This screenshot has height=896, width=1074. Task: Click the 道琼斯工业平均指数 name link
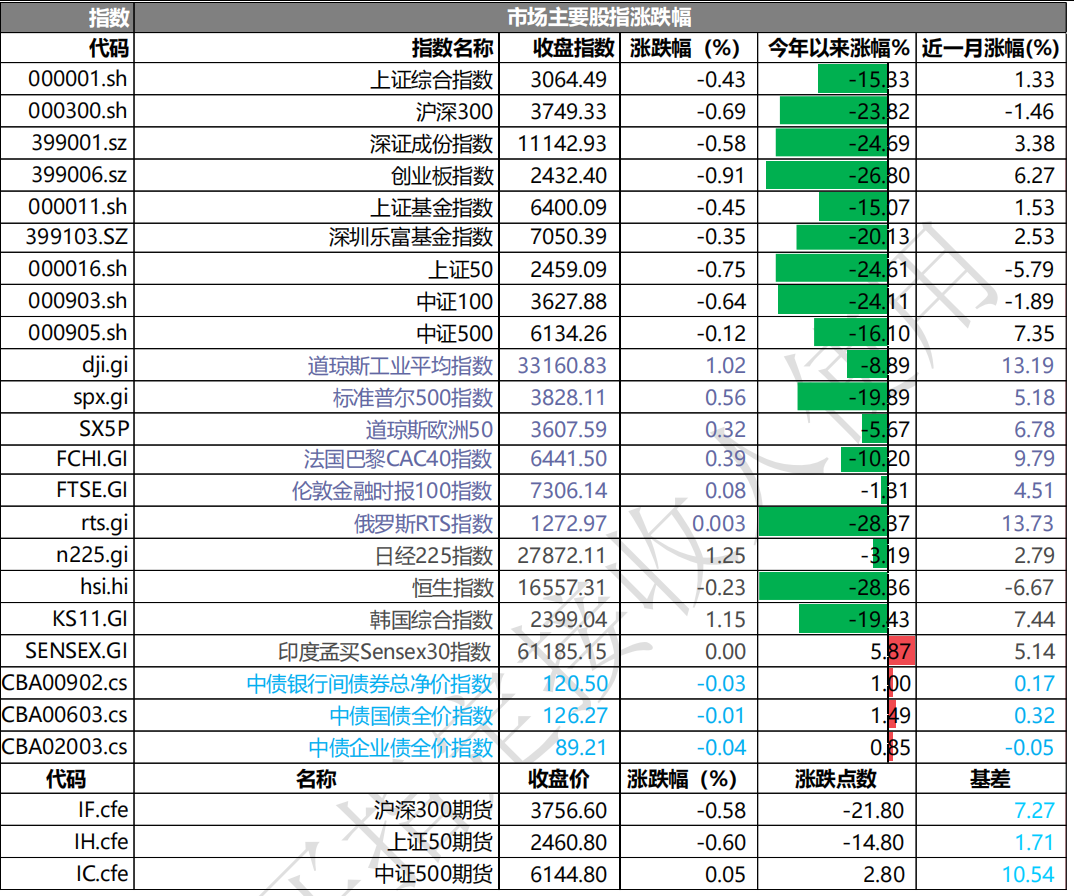pyautogui.click(x=400, y=366)
